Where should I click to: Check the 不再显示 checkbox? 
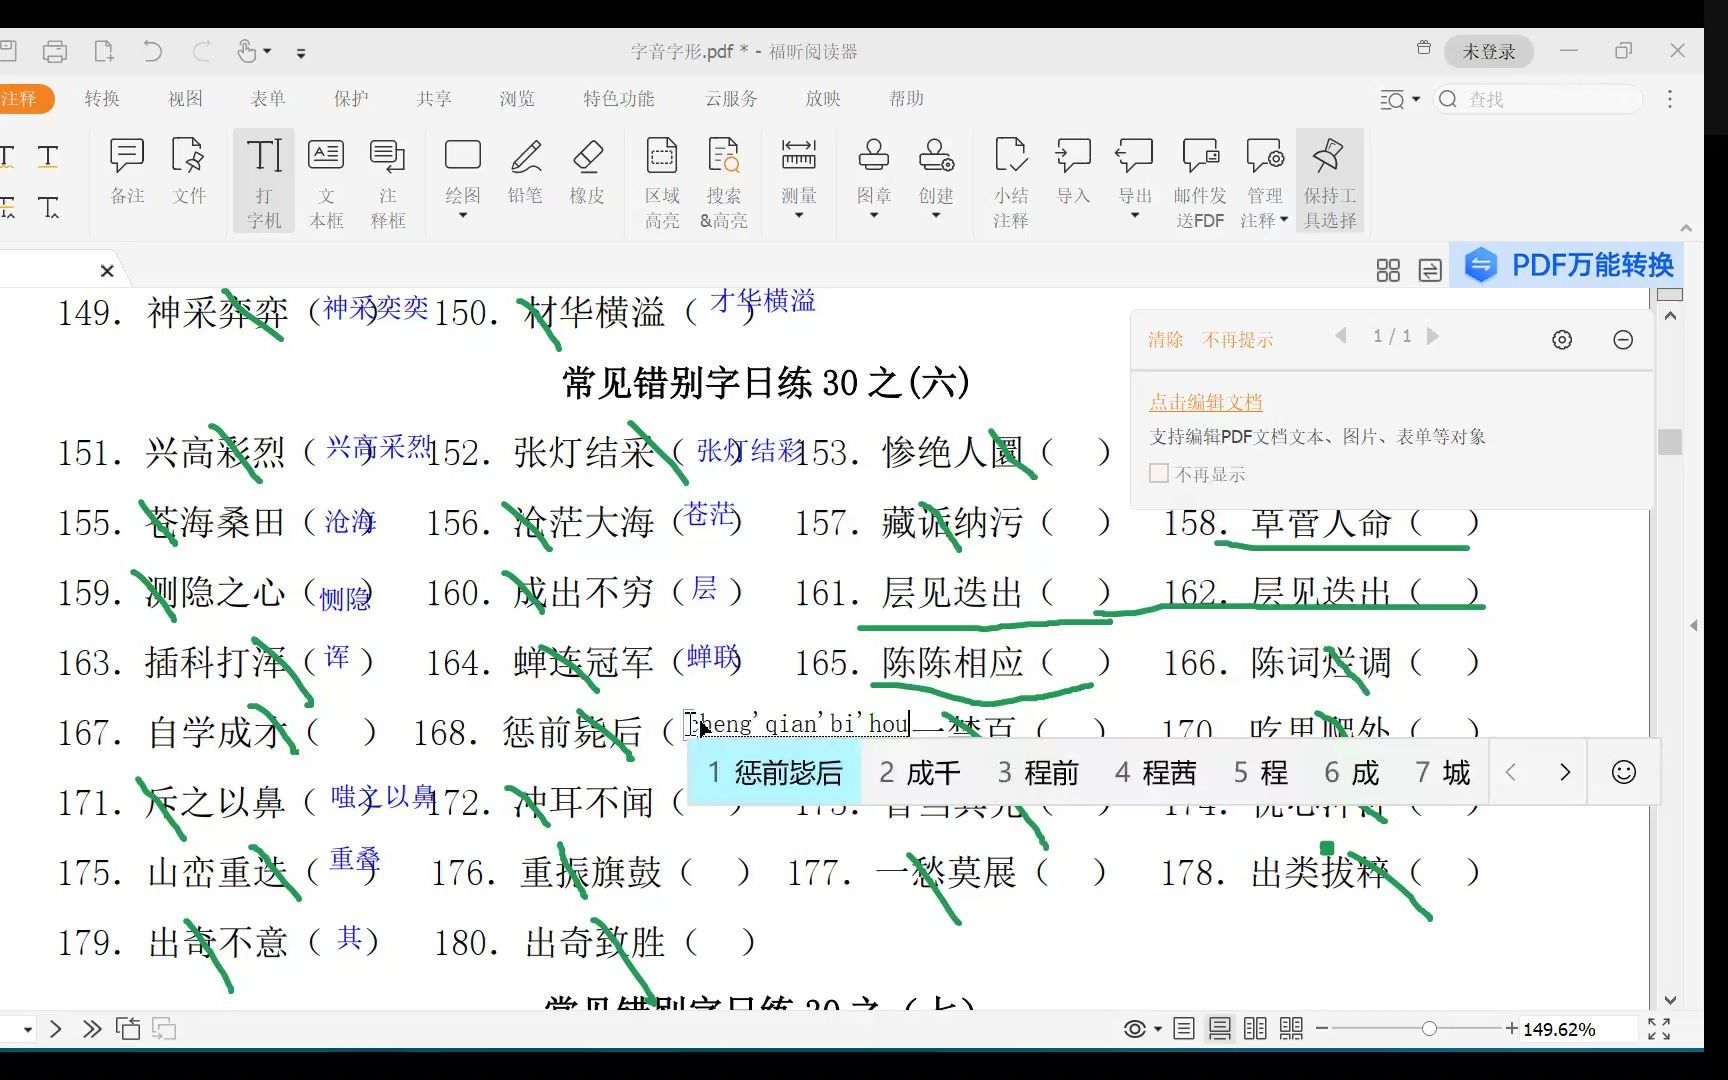tap(1159, 473)
